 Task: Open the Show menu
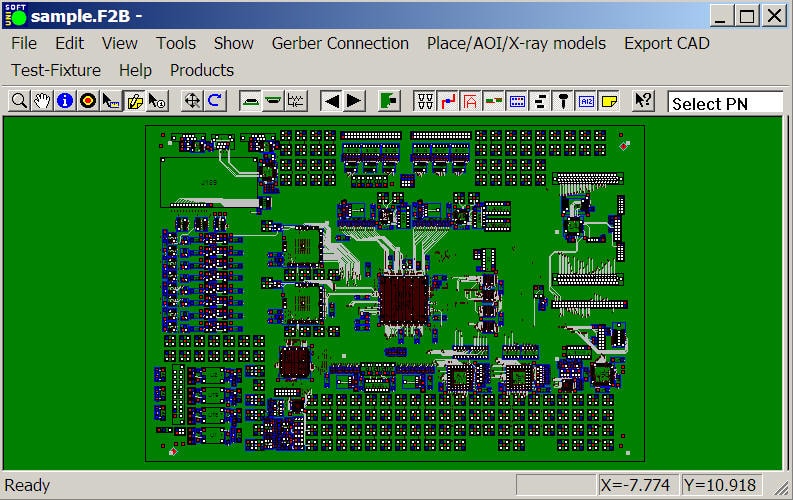pos(234,43)
